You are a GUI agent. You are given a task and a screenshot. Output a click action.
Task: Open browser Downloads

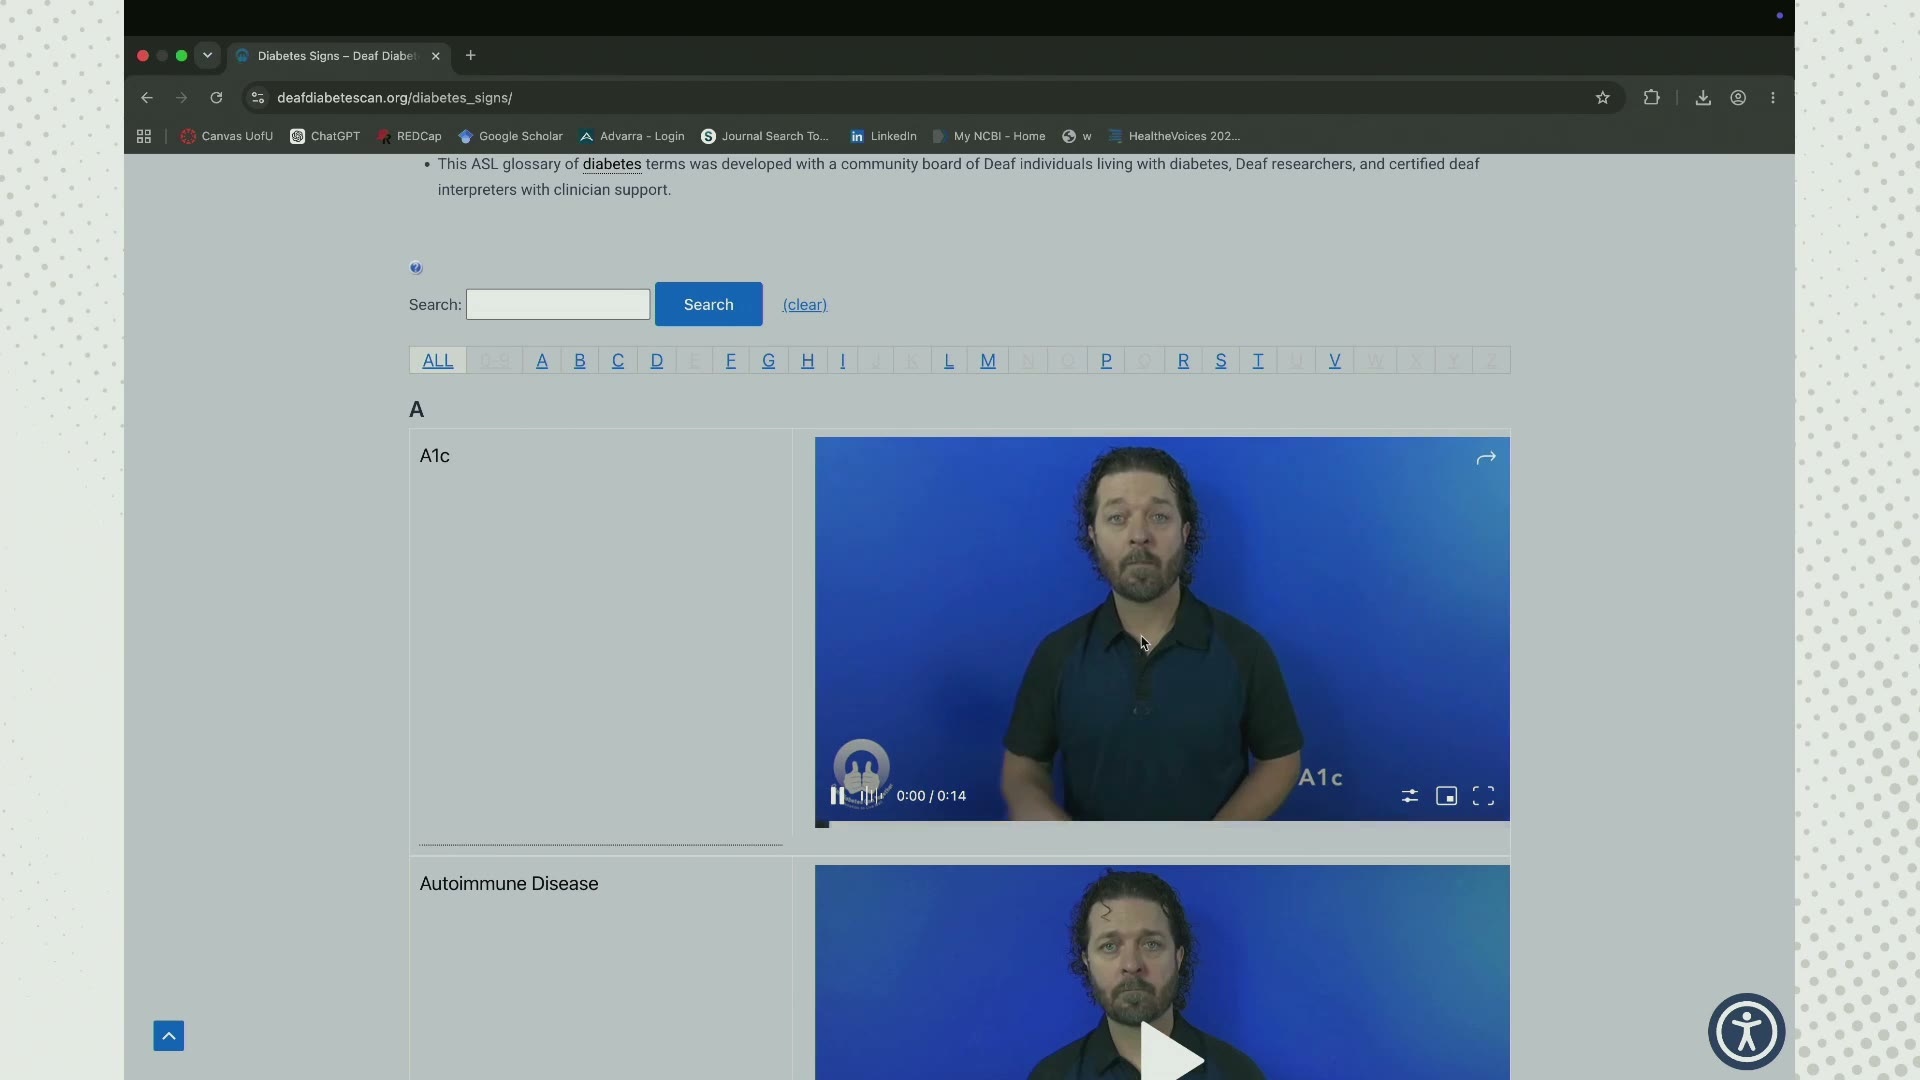1703,98
